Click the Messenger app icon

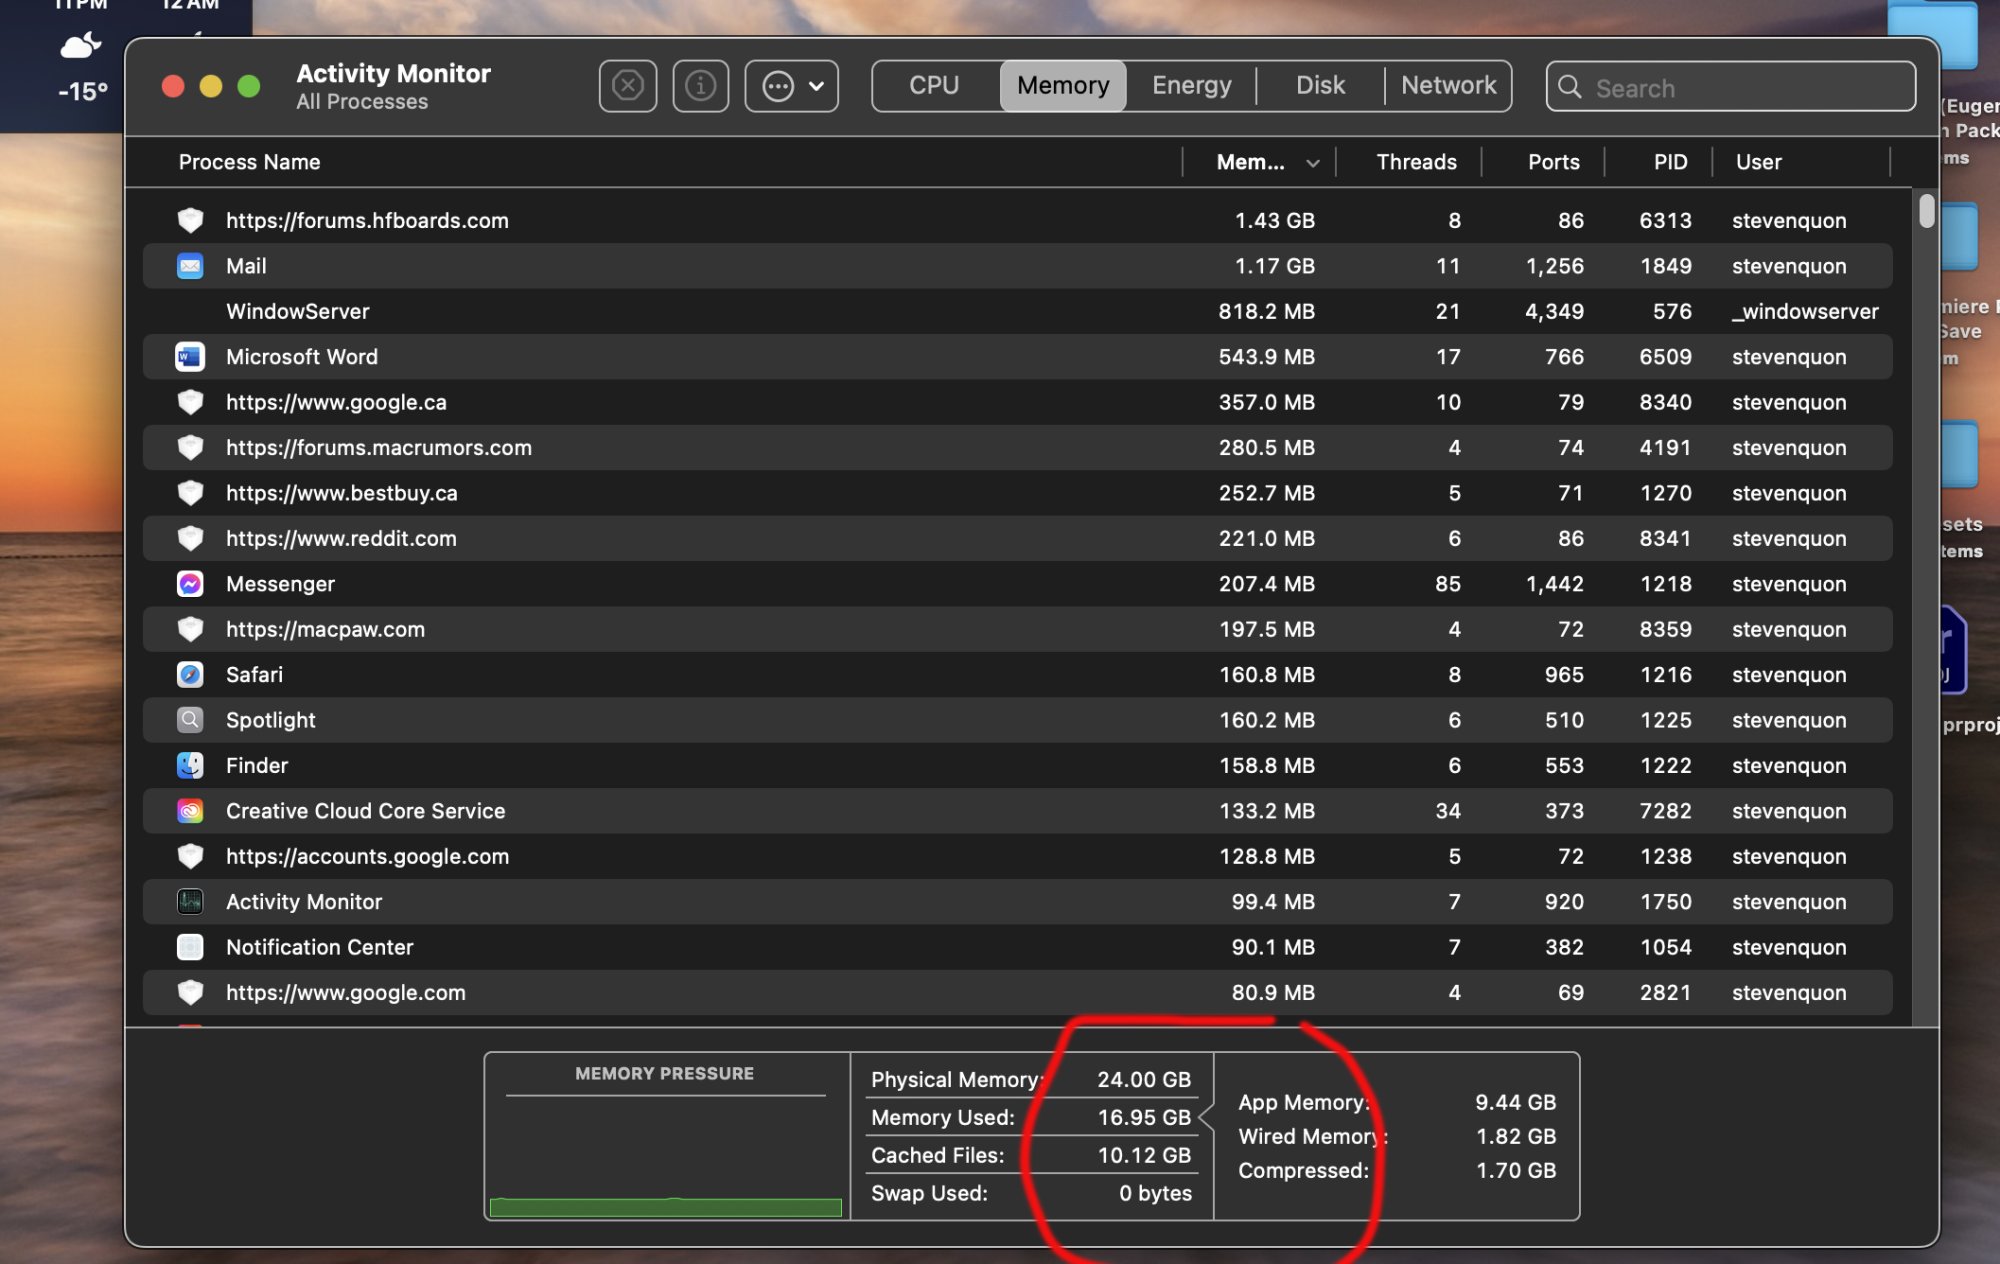pos(190,583)
